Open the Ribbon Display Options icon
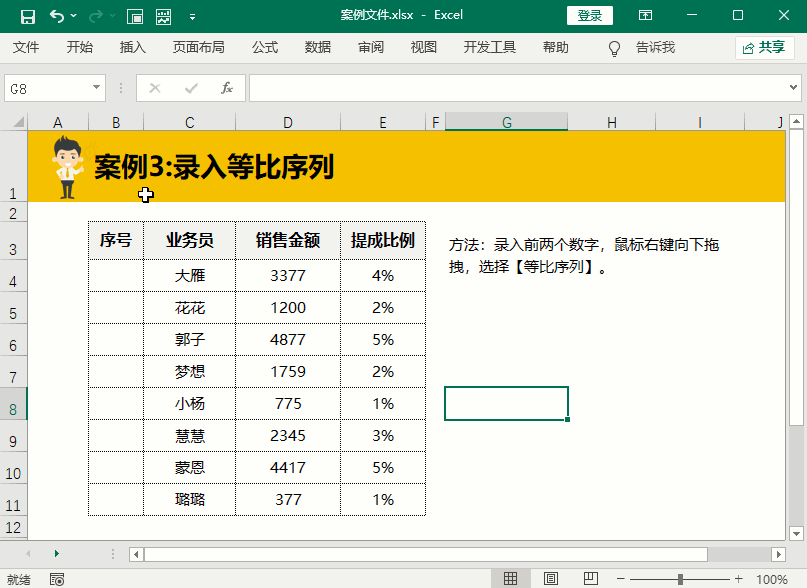807x588 pixels. click(x=646, y=16)
